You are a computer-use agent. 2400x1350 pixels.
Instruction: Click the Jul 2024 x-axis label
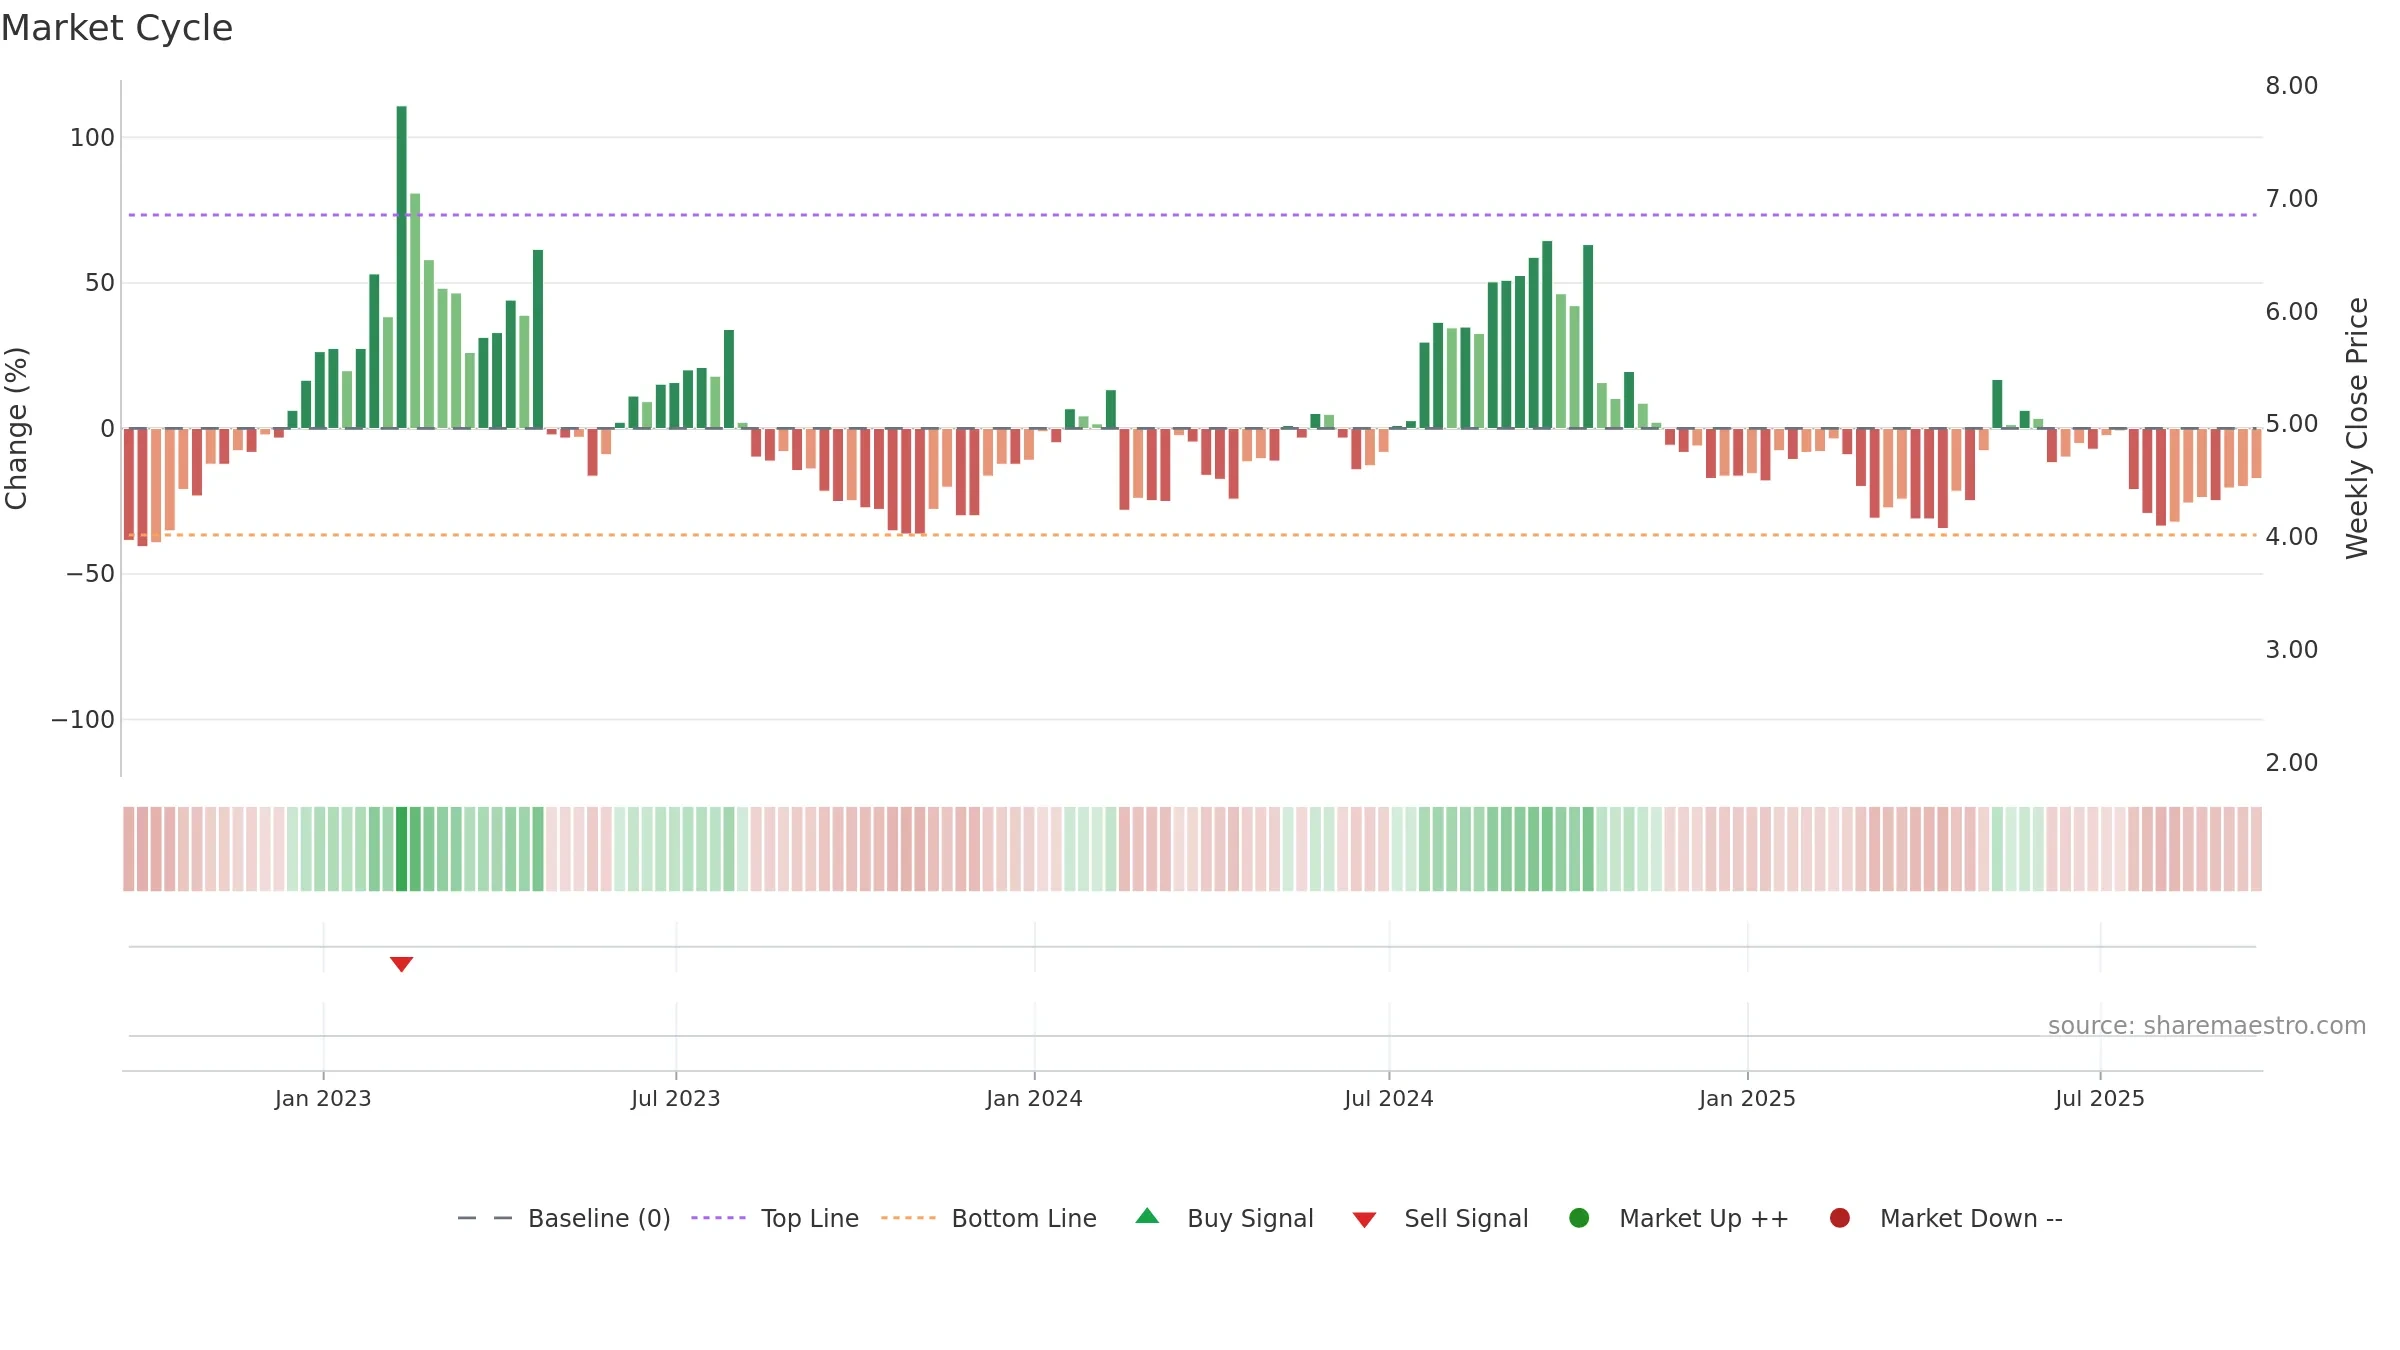click(x=1389, y=1099)
